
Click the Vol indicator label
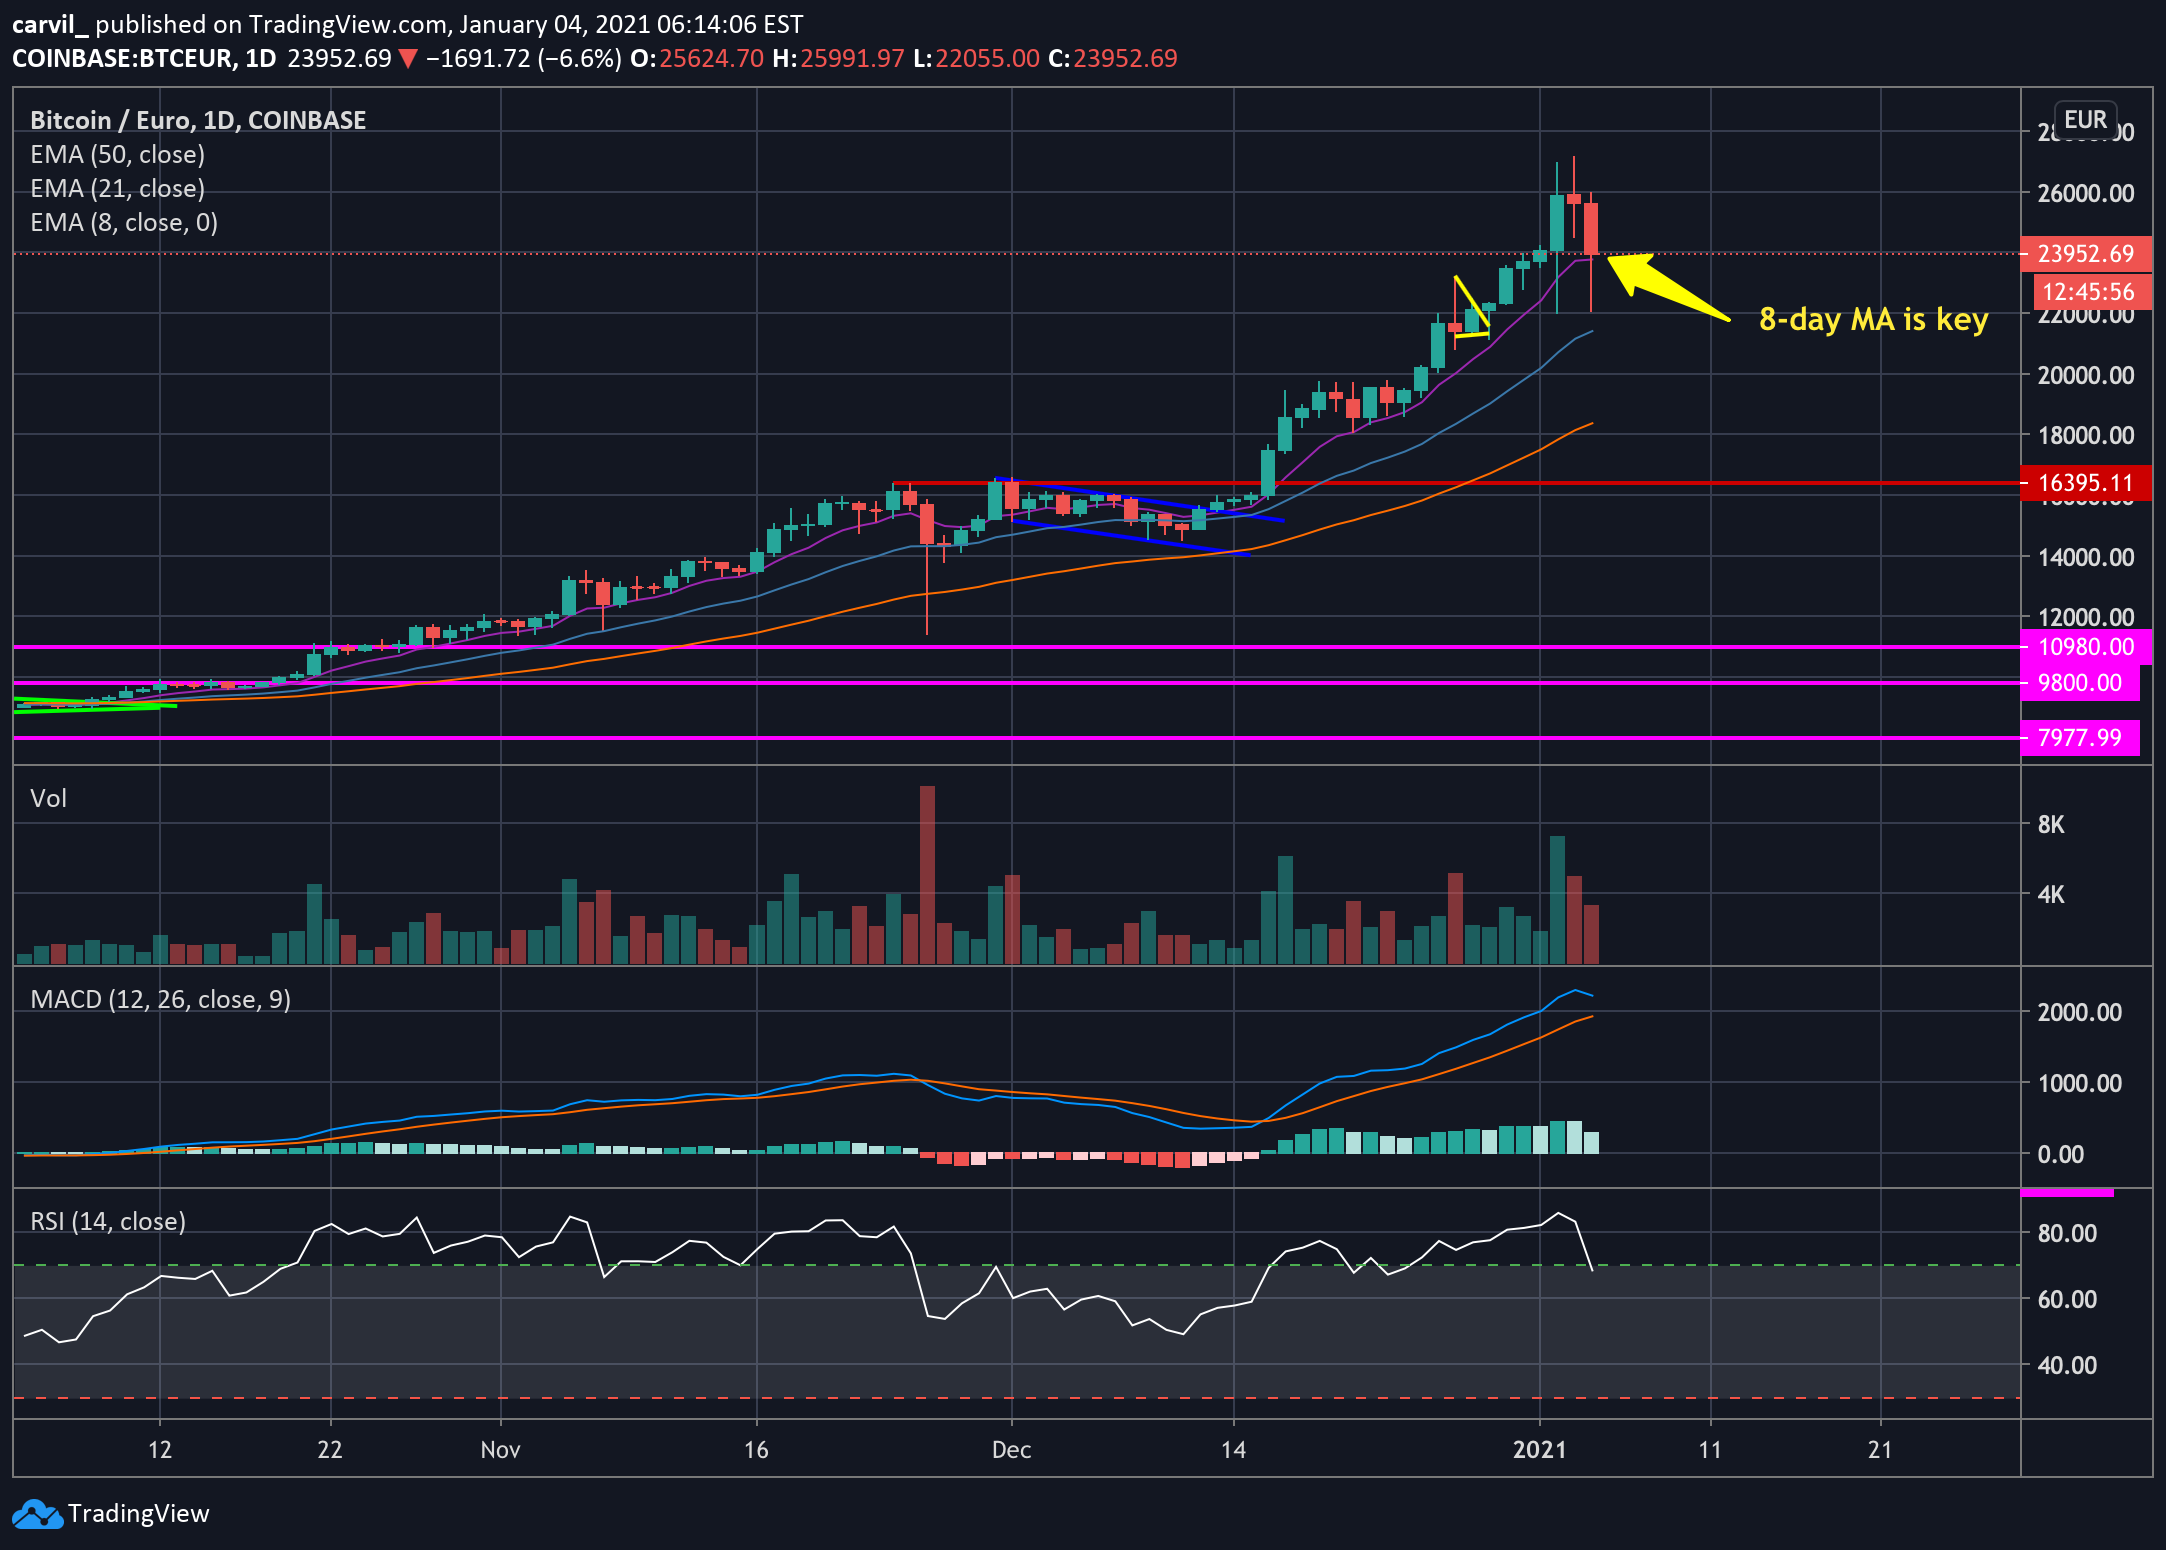point(48,798)
